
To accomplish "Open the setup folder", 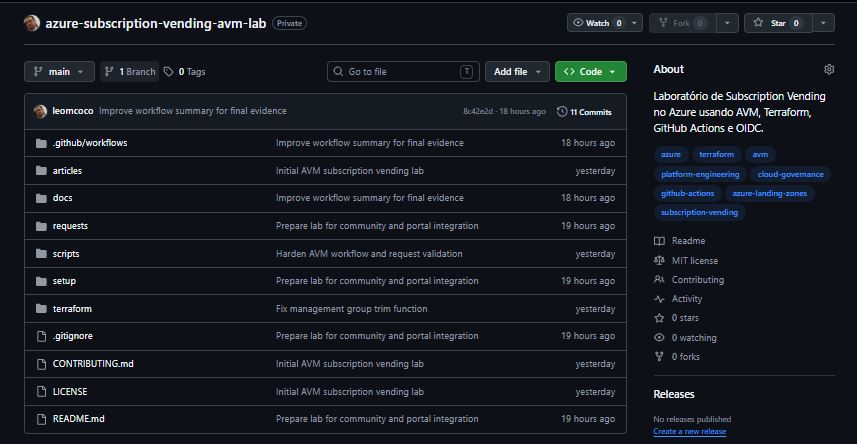I will (x=64, y=281).
